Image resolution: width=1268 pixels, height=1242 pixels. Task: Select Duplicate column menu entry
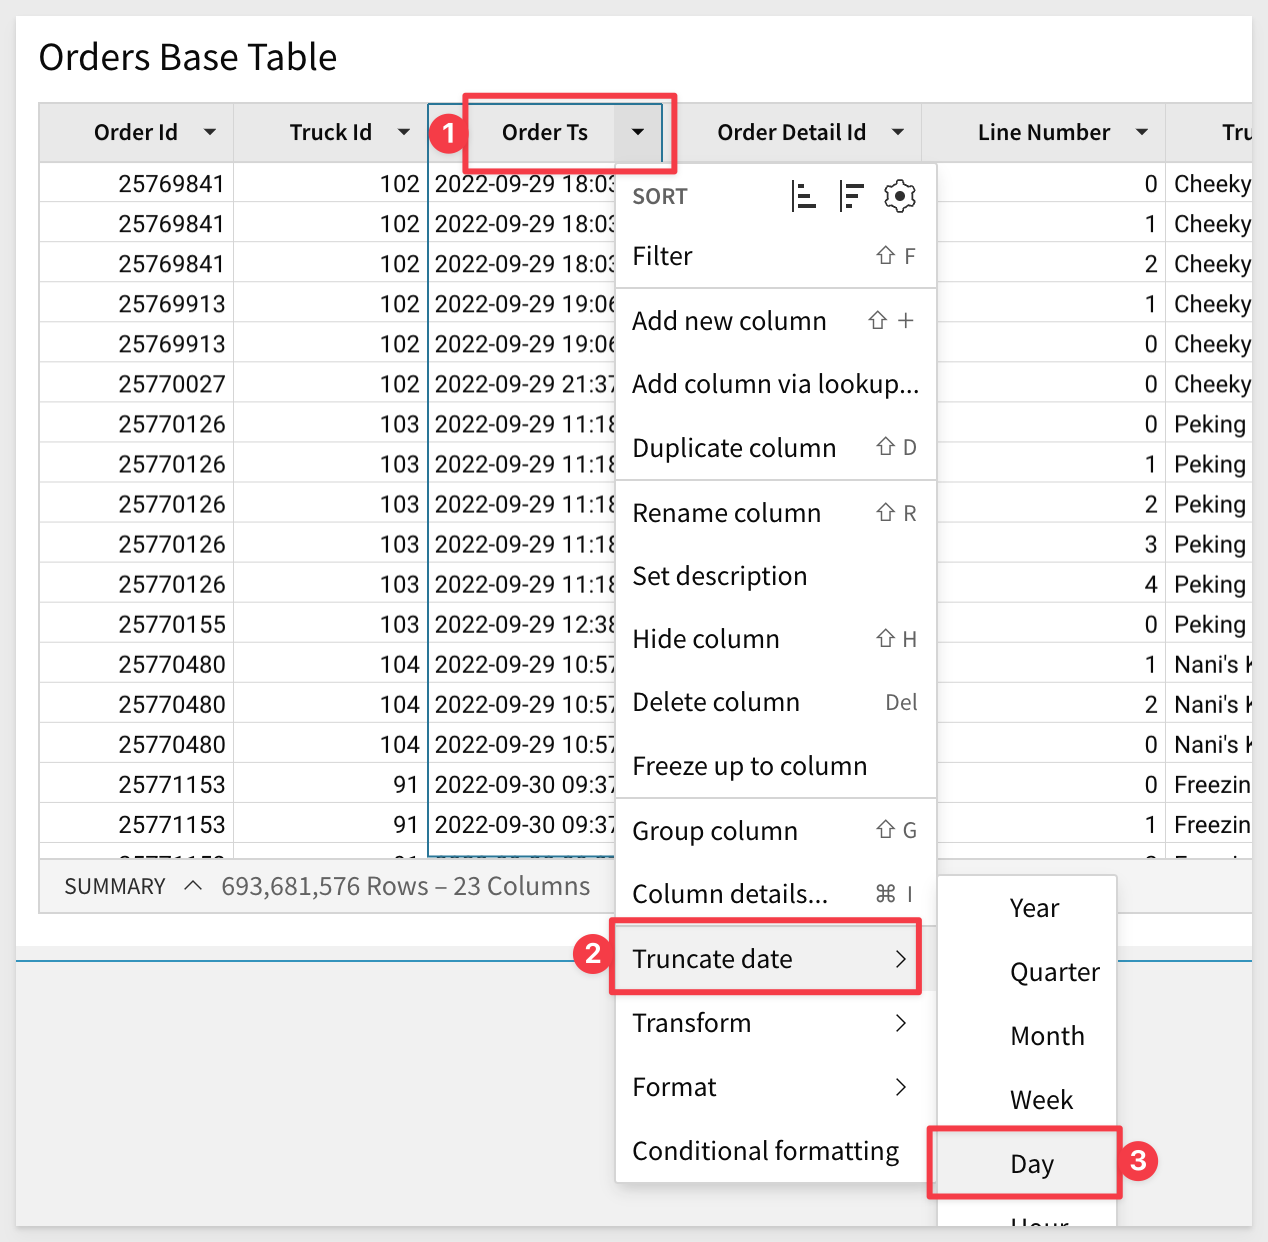point(734,448)
